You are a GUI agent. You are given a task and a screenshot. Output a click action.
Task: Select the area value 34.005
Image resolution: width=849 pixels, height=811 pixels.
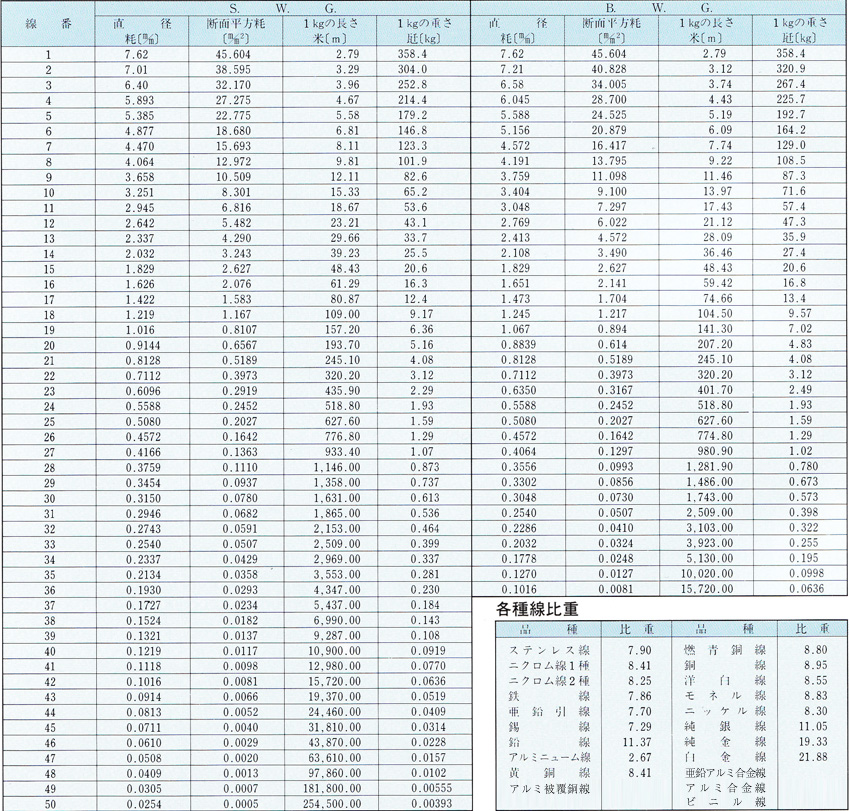609,84
